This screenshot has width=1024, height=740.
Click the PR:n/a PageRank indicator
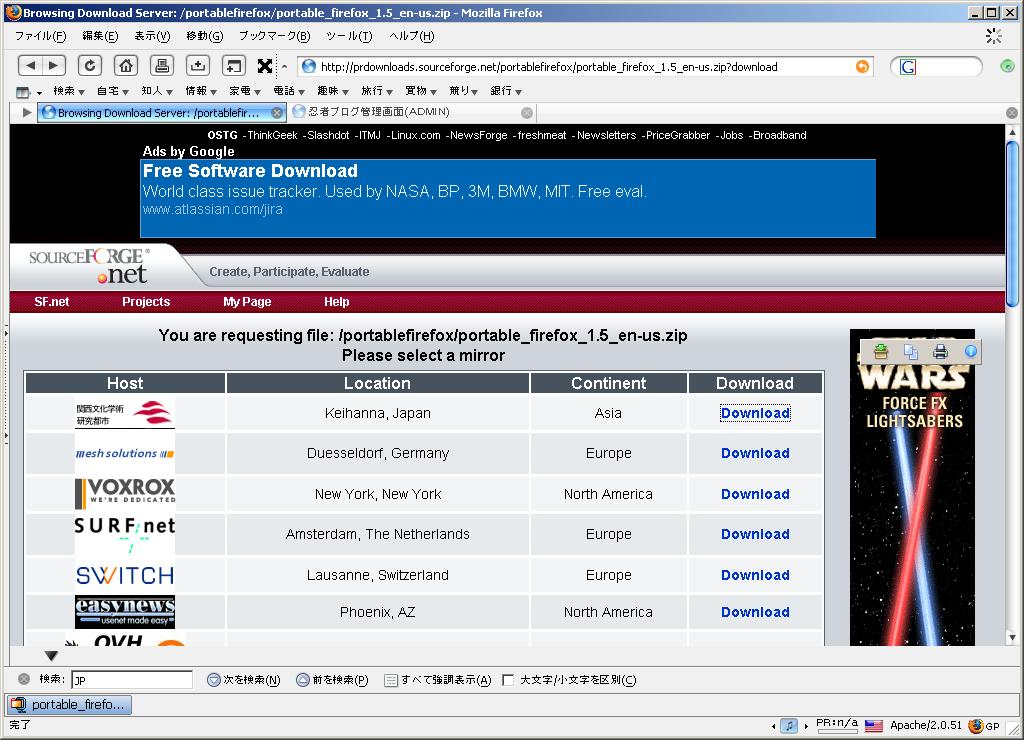(x=837, y=725)
